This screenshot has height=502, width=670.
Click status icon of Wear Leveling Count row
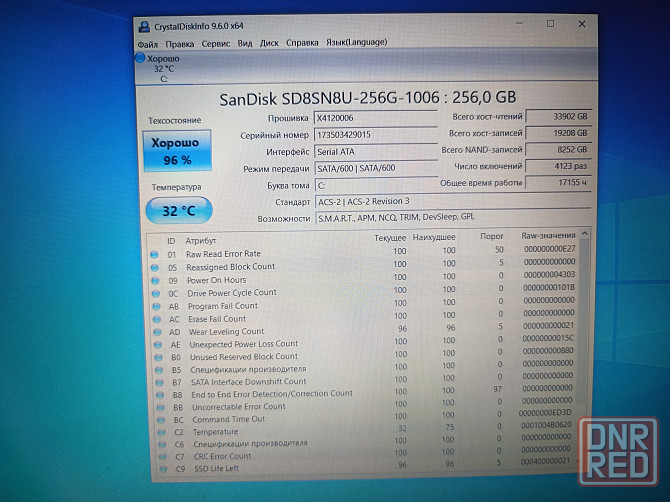click(157, 332)
